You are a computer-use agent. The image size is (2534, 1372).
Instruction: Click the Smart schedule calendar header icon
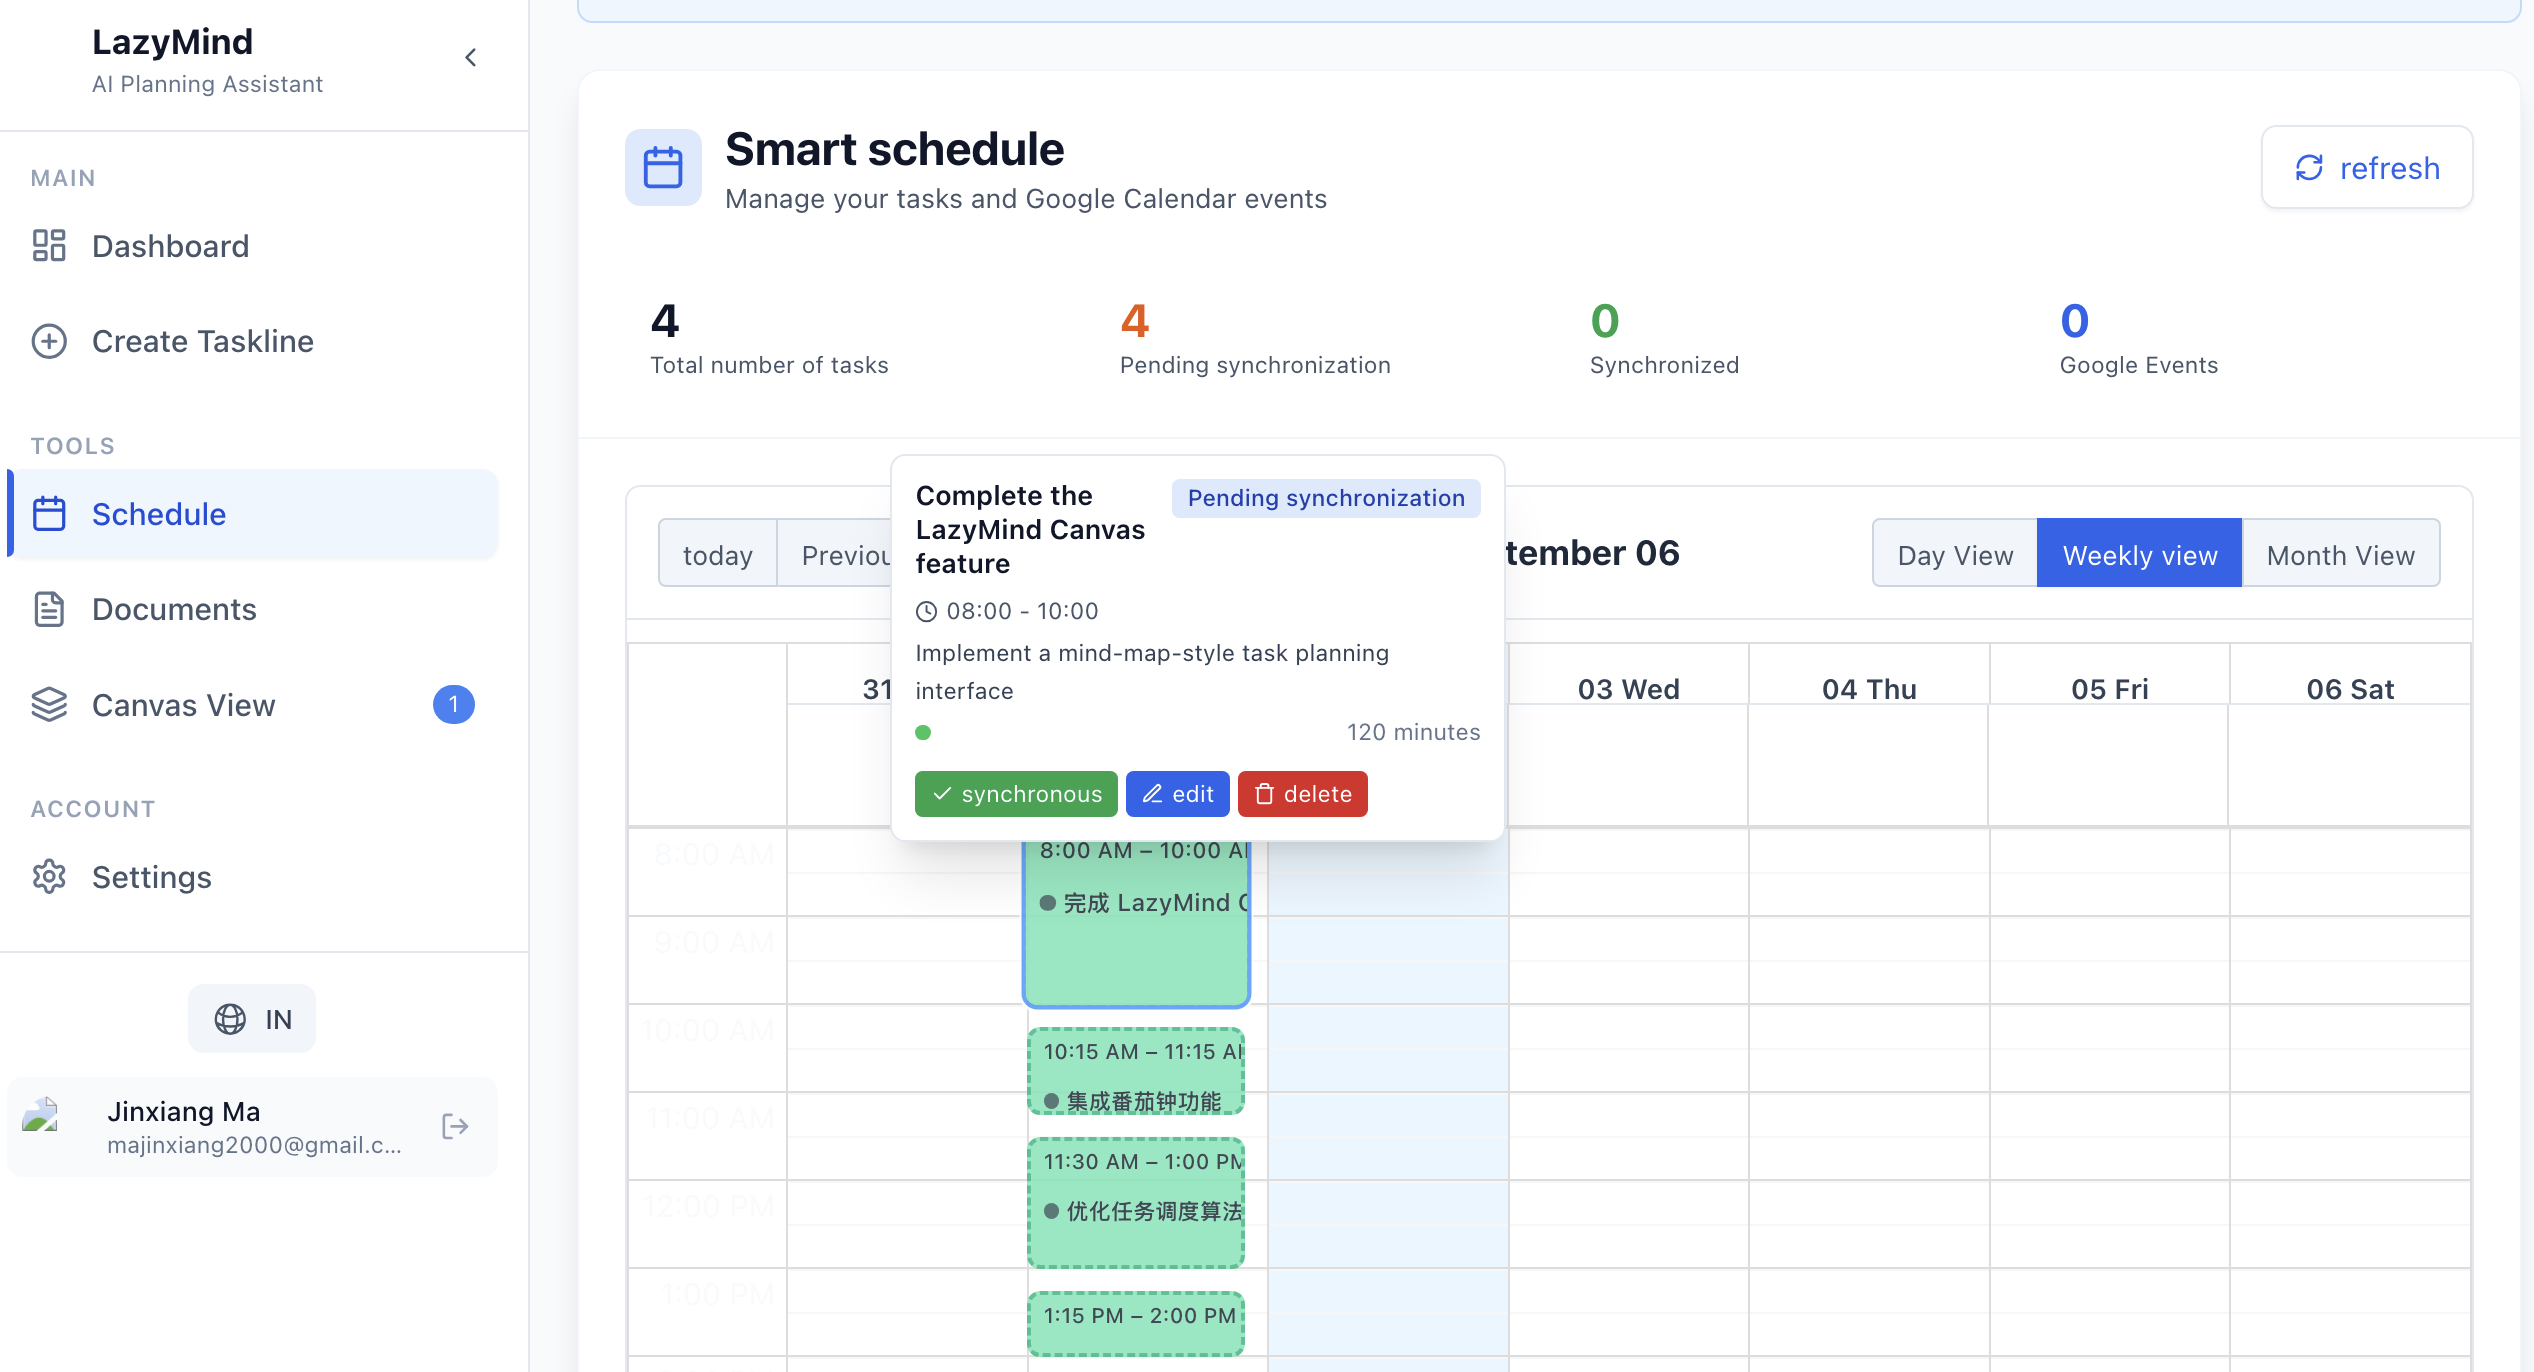coord(663,167)
